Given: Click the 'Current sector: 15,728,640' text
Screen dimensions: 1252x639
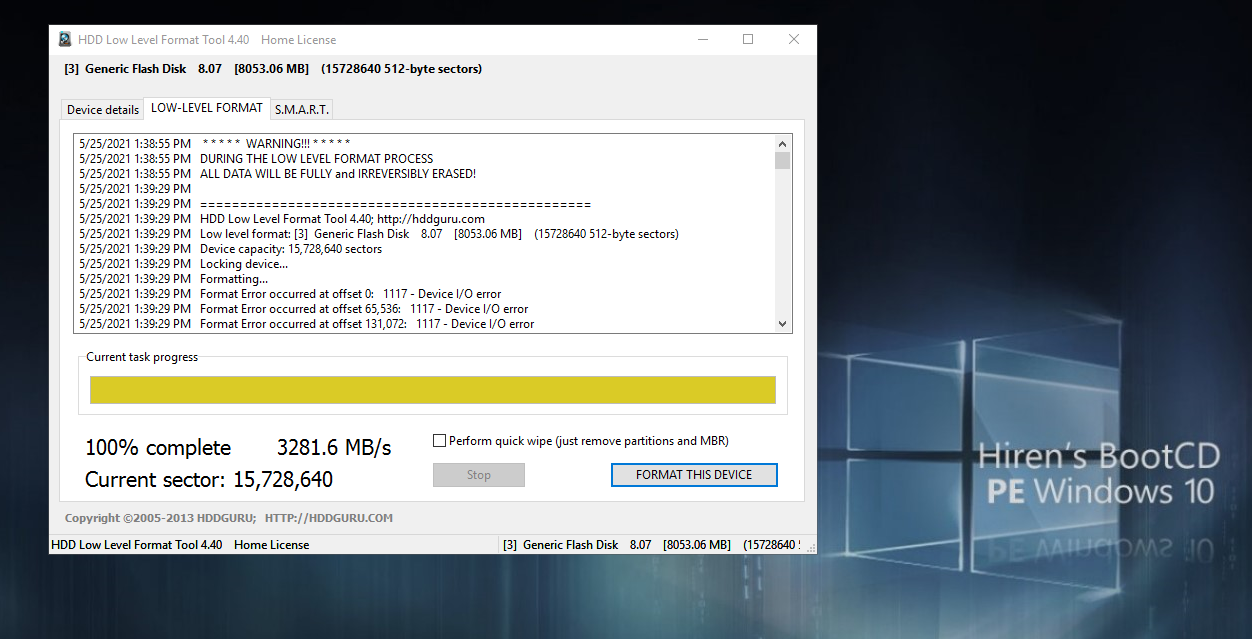Looking at the screenshot, I should point(209,480).
